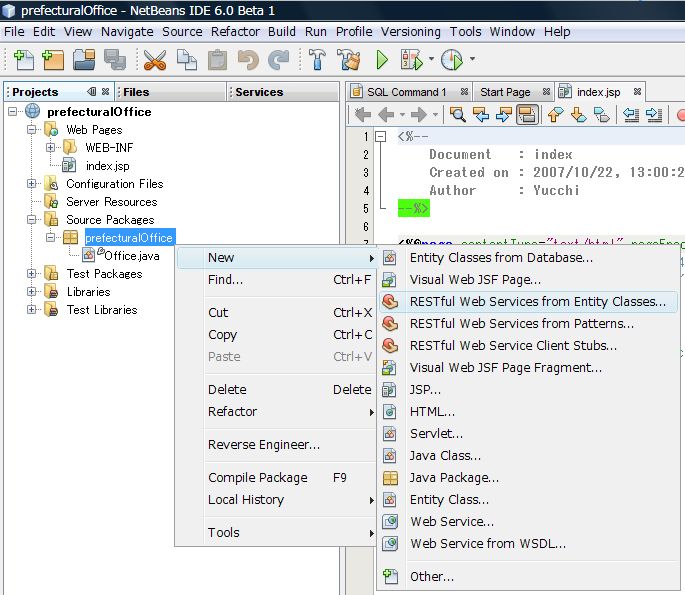The height and width of the screenshot is (595, 685).
Task: Click the New Project toolbar icon
Action: (x=52, y=60)
